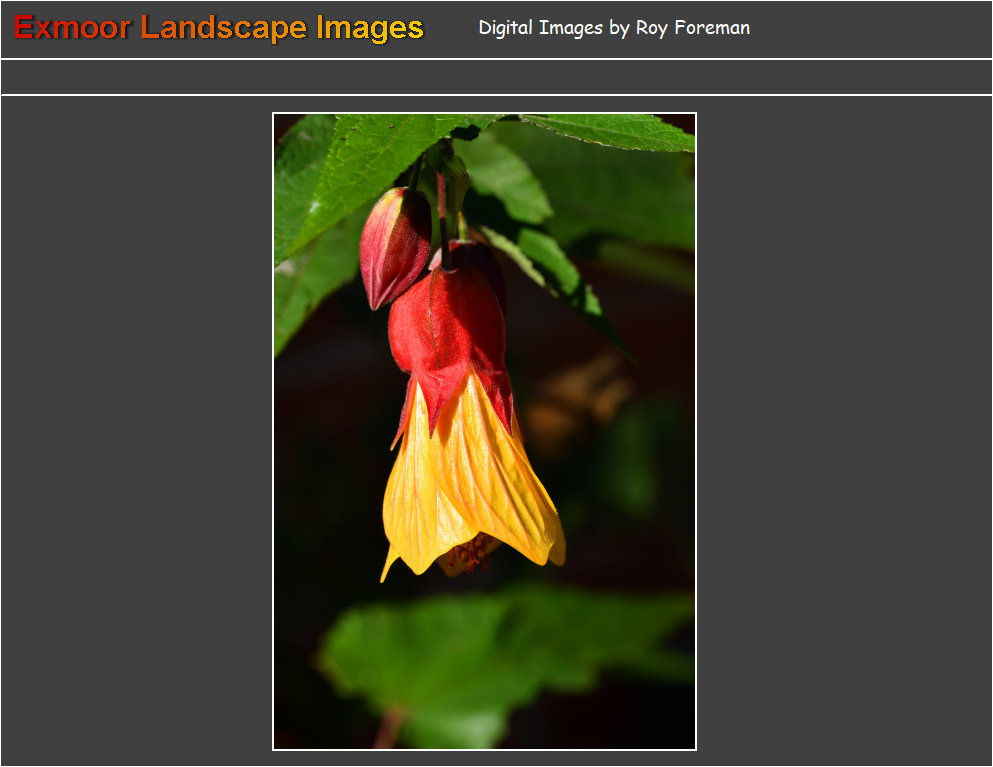Click the red stamens under the yellow petals

point(472,553)
